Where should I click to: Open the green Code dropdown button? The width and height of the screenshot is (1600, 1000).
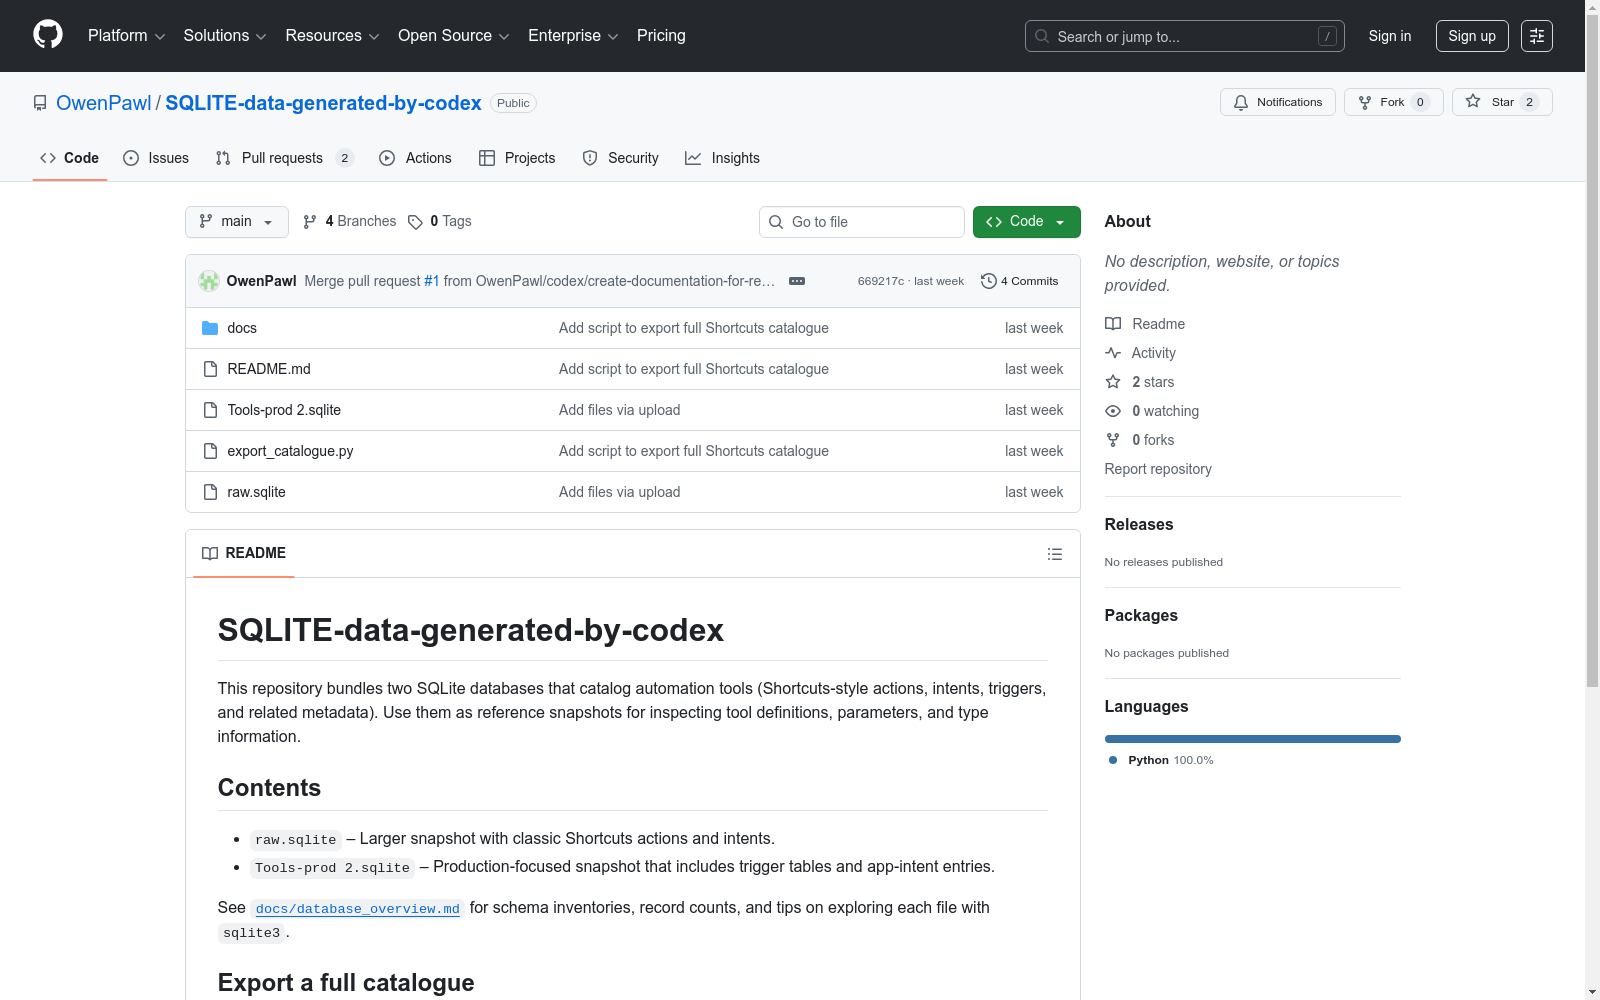(1027, 222)
